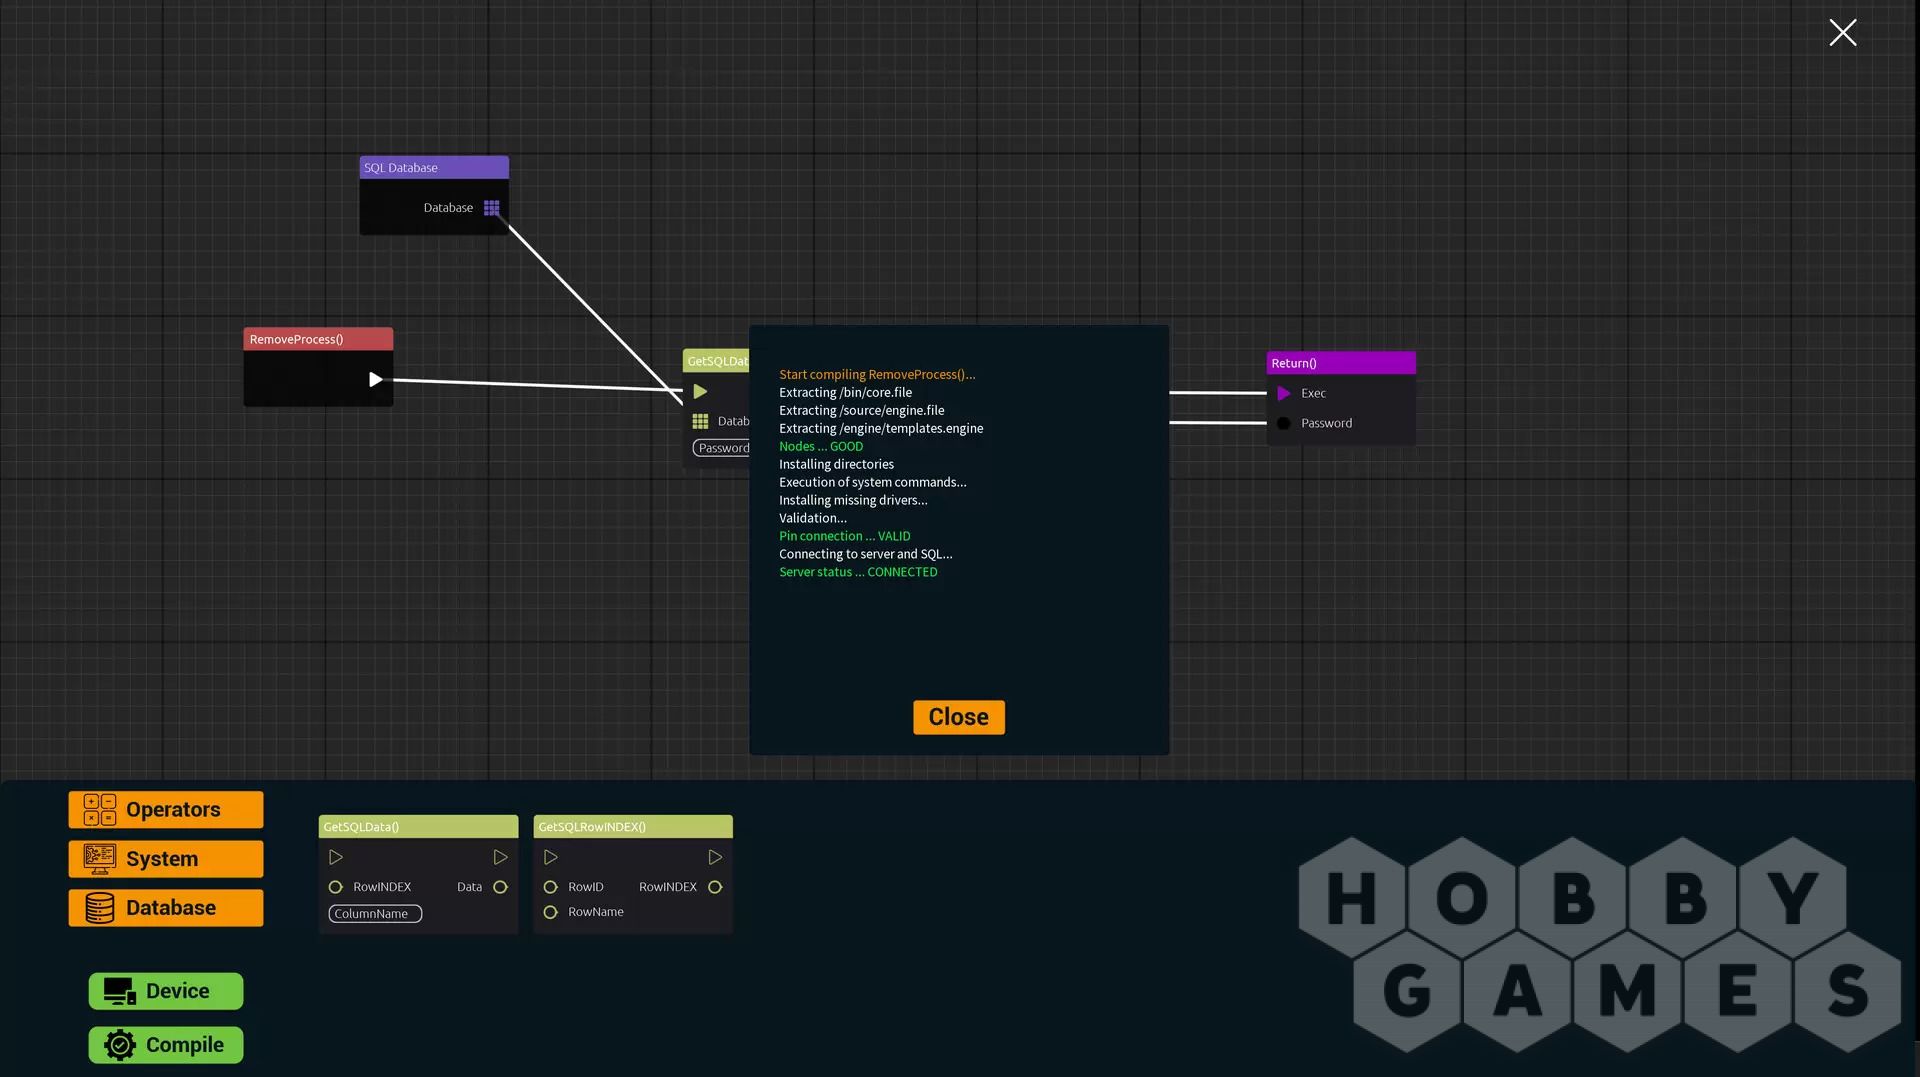Click the Database grid pin on GetSQLData node
The height and width of the screenshot is (1077, 1920).
pyautogui.click(x=700, y=421)
